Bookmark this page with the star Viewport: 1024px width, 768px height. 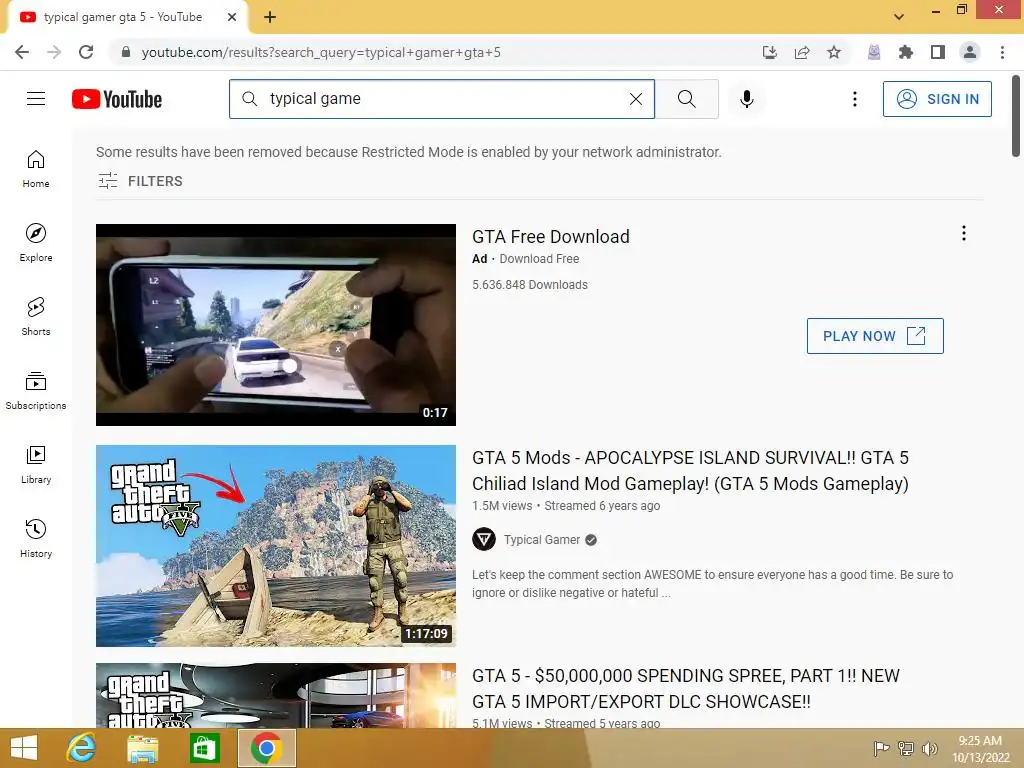(x=834, y=52)
